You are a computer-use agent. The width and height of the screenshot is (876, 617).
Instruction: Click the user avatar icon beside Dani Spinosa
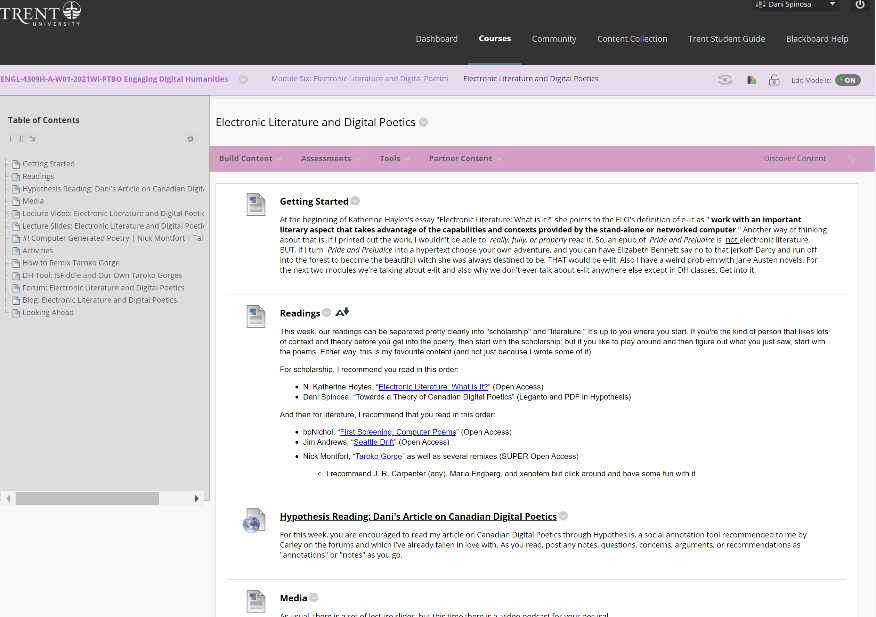coord(760,4)
